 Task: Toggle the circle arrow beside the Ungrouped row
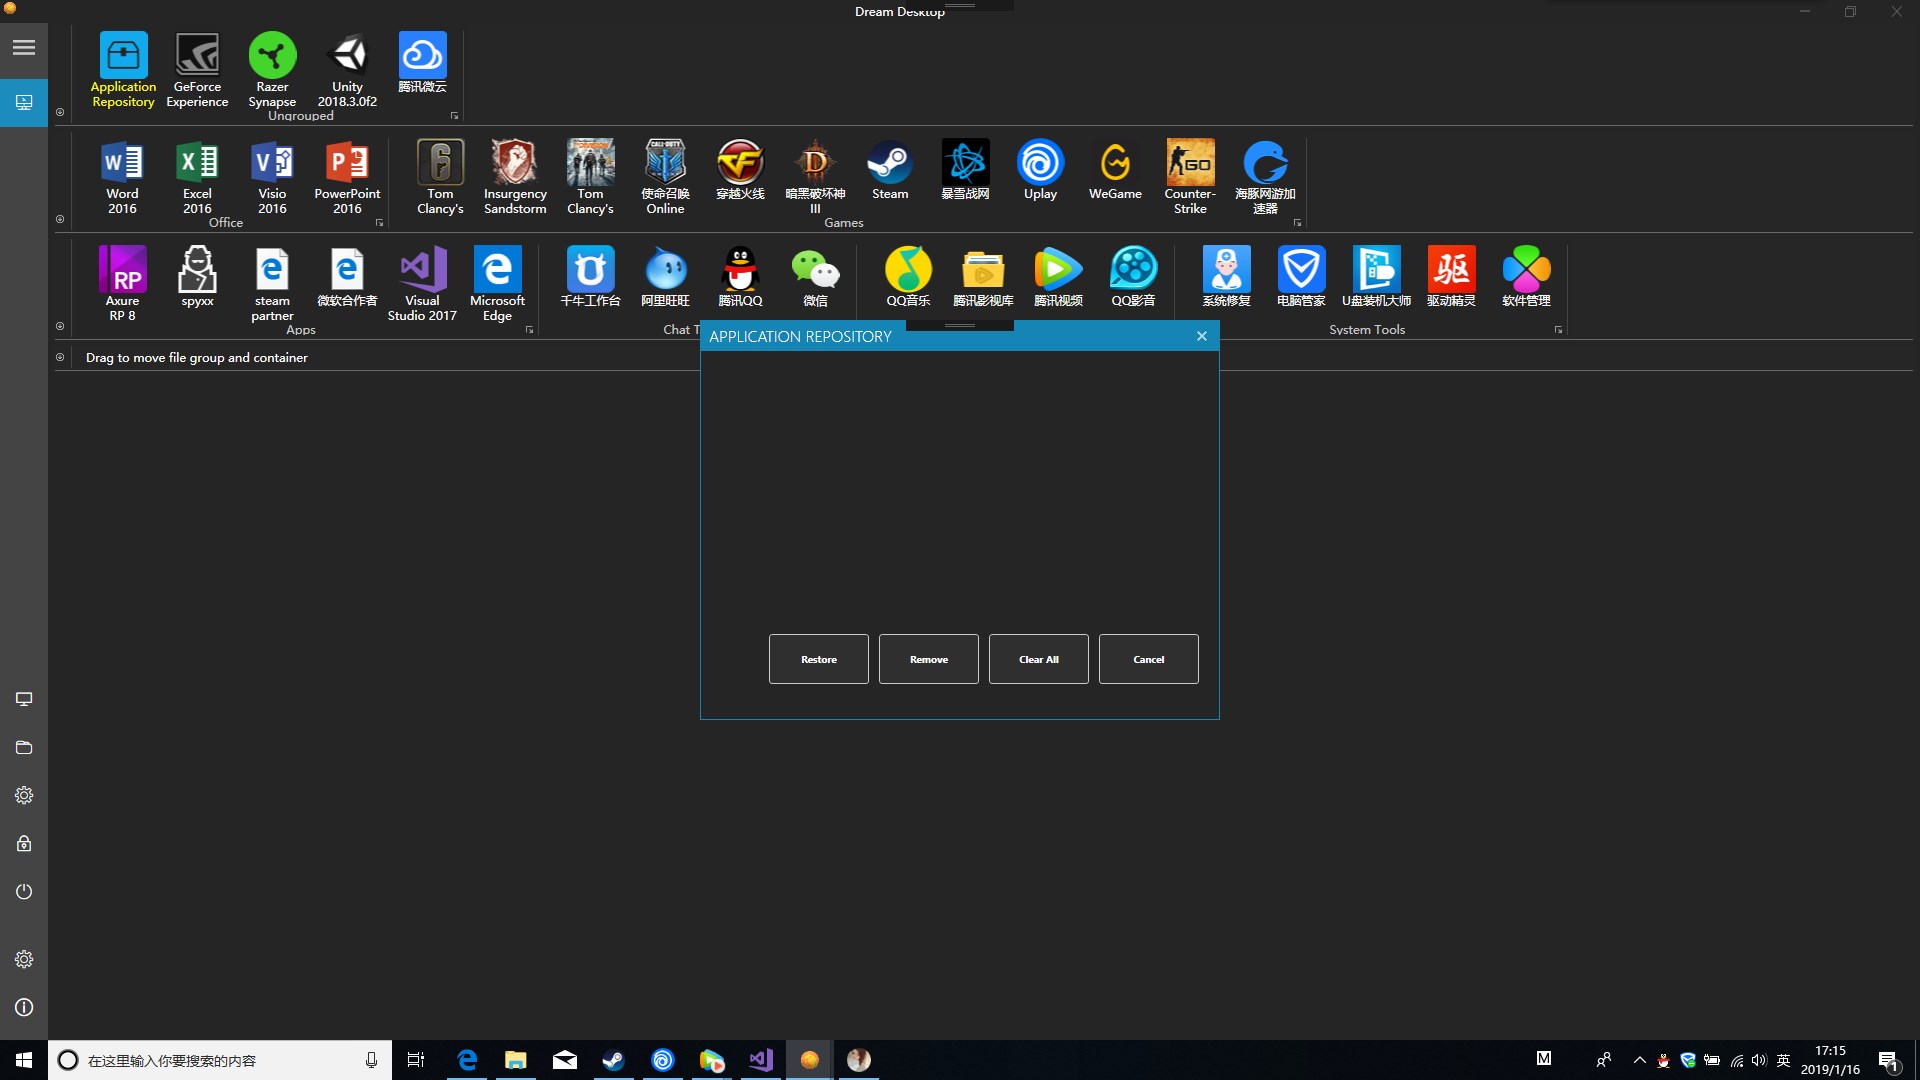click(60, 112)
